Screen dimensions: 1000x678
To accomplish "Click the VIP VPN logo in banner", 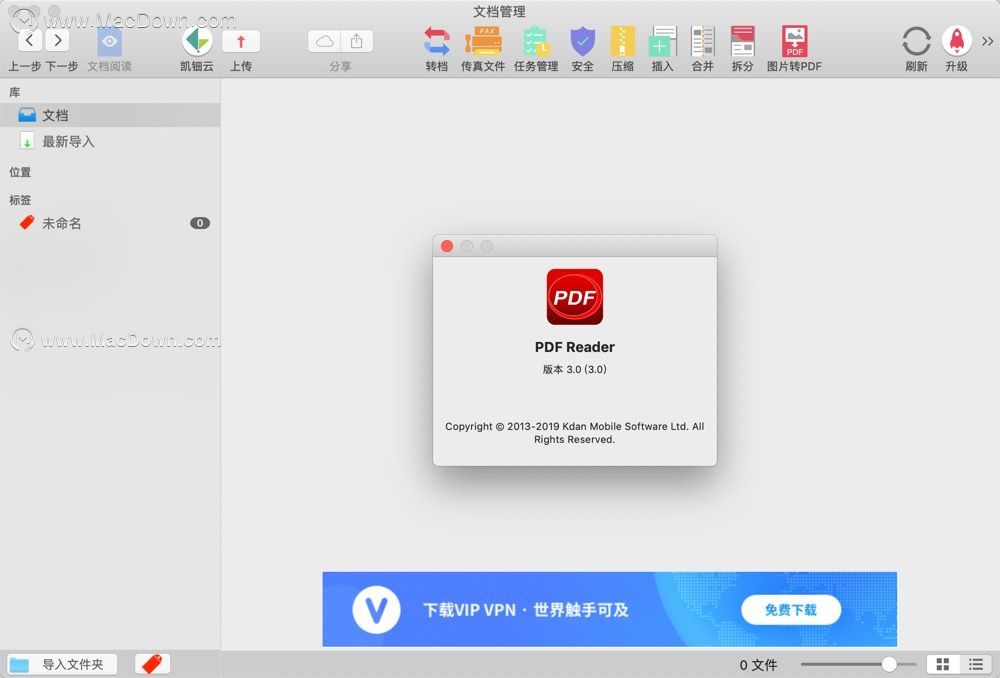I will 376,610.
